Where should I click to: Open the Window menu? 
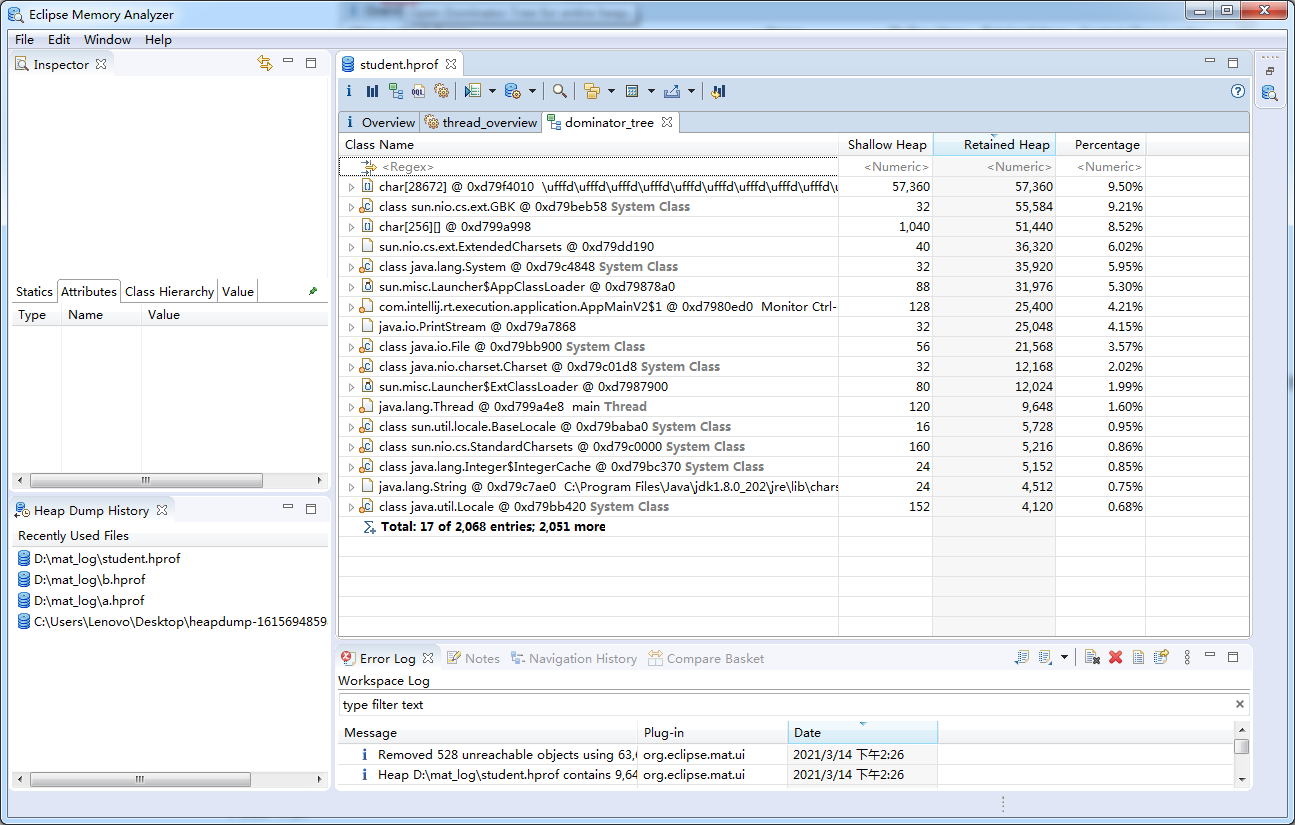coord(107,40)
